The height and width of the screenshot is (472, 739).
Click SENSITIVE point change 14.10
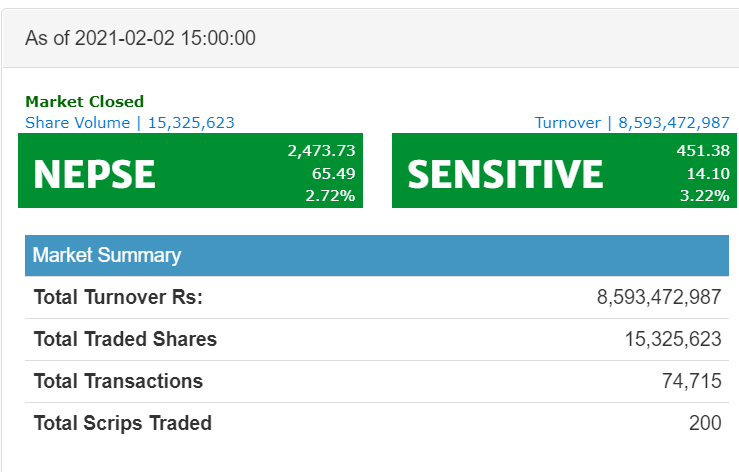(707, 173)
